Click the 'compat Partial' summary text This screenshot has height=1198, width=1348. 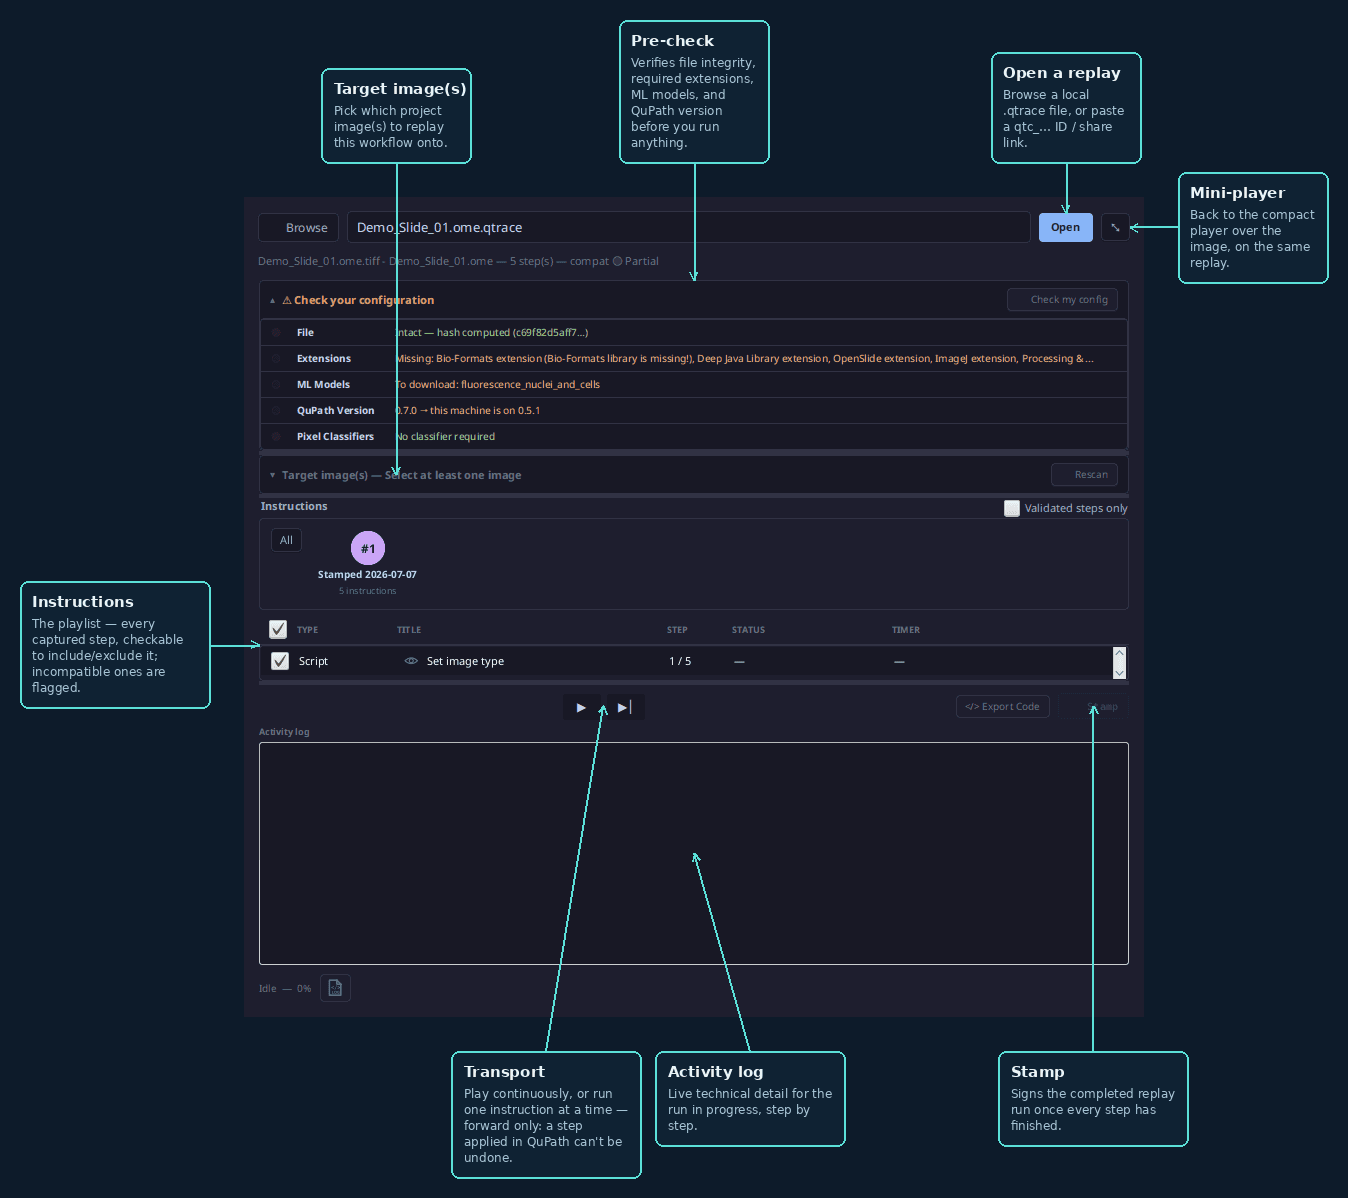(x=614, y=261)
